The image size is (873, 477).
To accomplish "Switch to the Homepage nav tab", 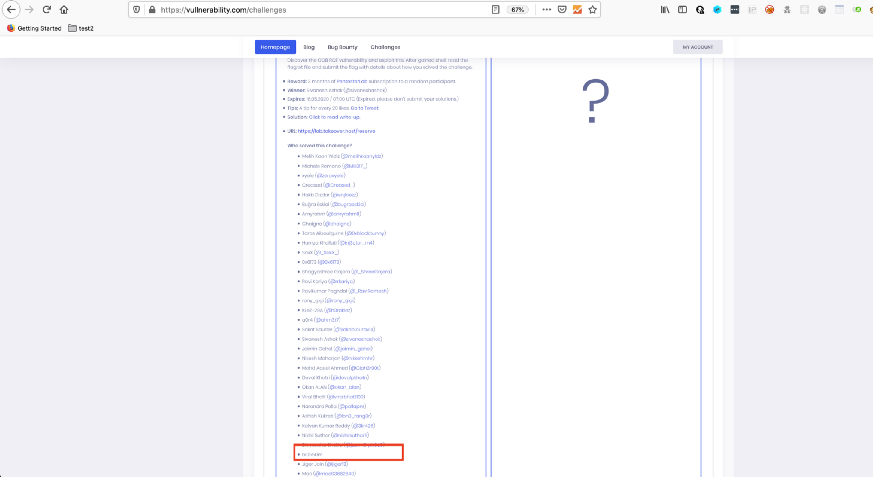I will [275, 47].
